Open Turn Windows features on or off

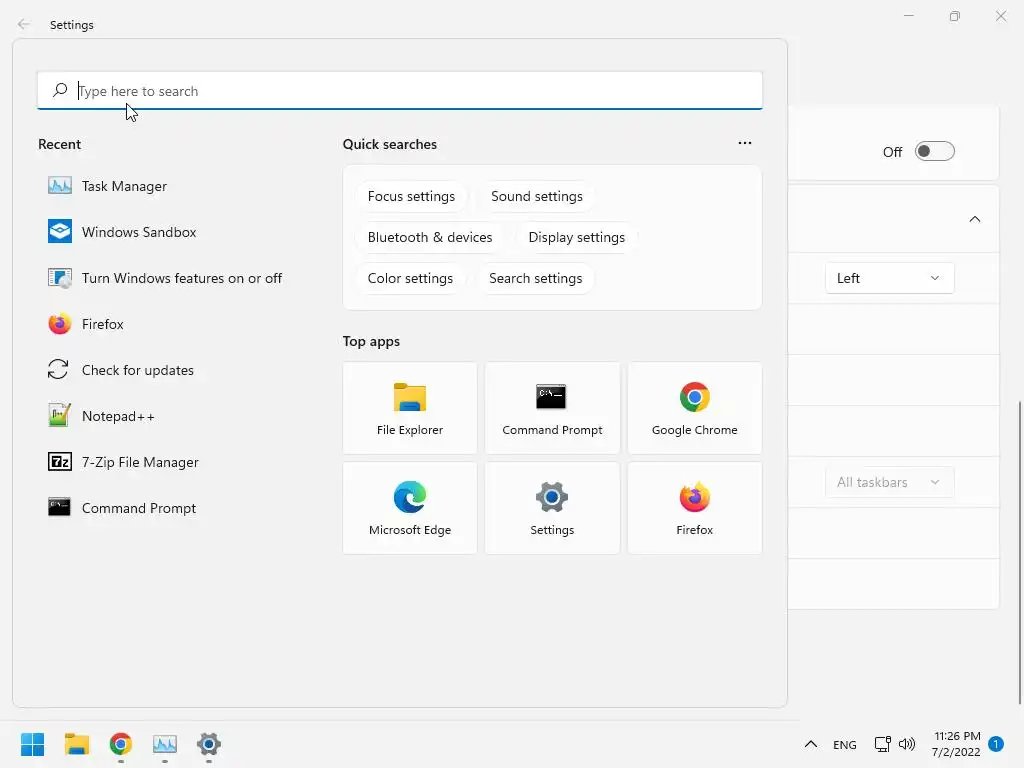click(x=165, y=278)
